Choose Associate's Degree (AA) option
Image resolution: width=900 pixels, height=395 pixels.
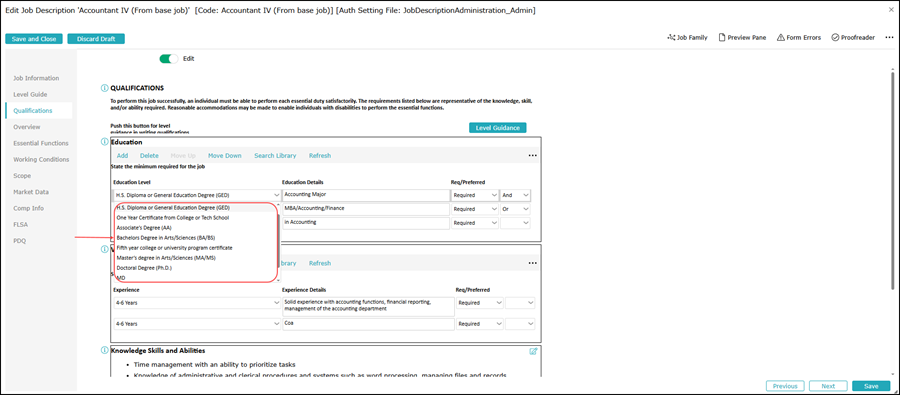(x=195, y=227)
